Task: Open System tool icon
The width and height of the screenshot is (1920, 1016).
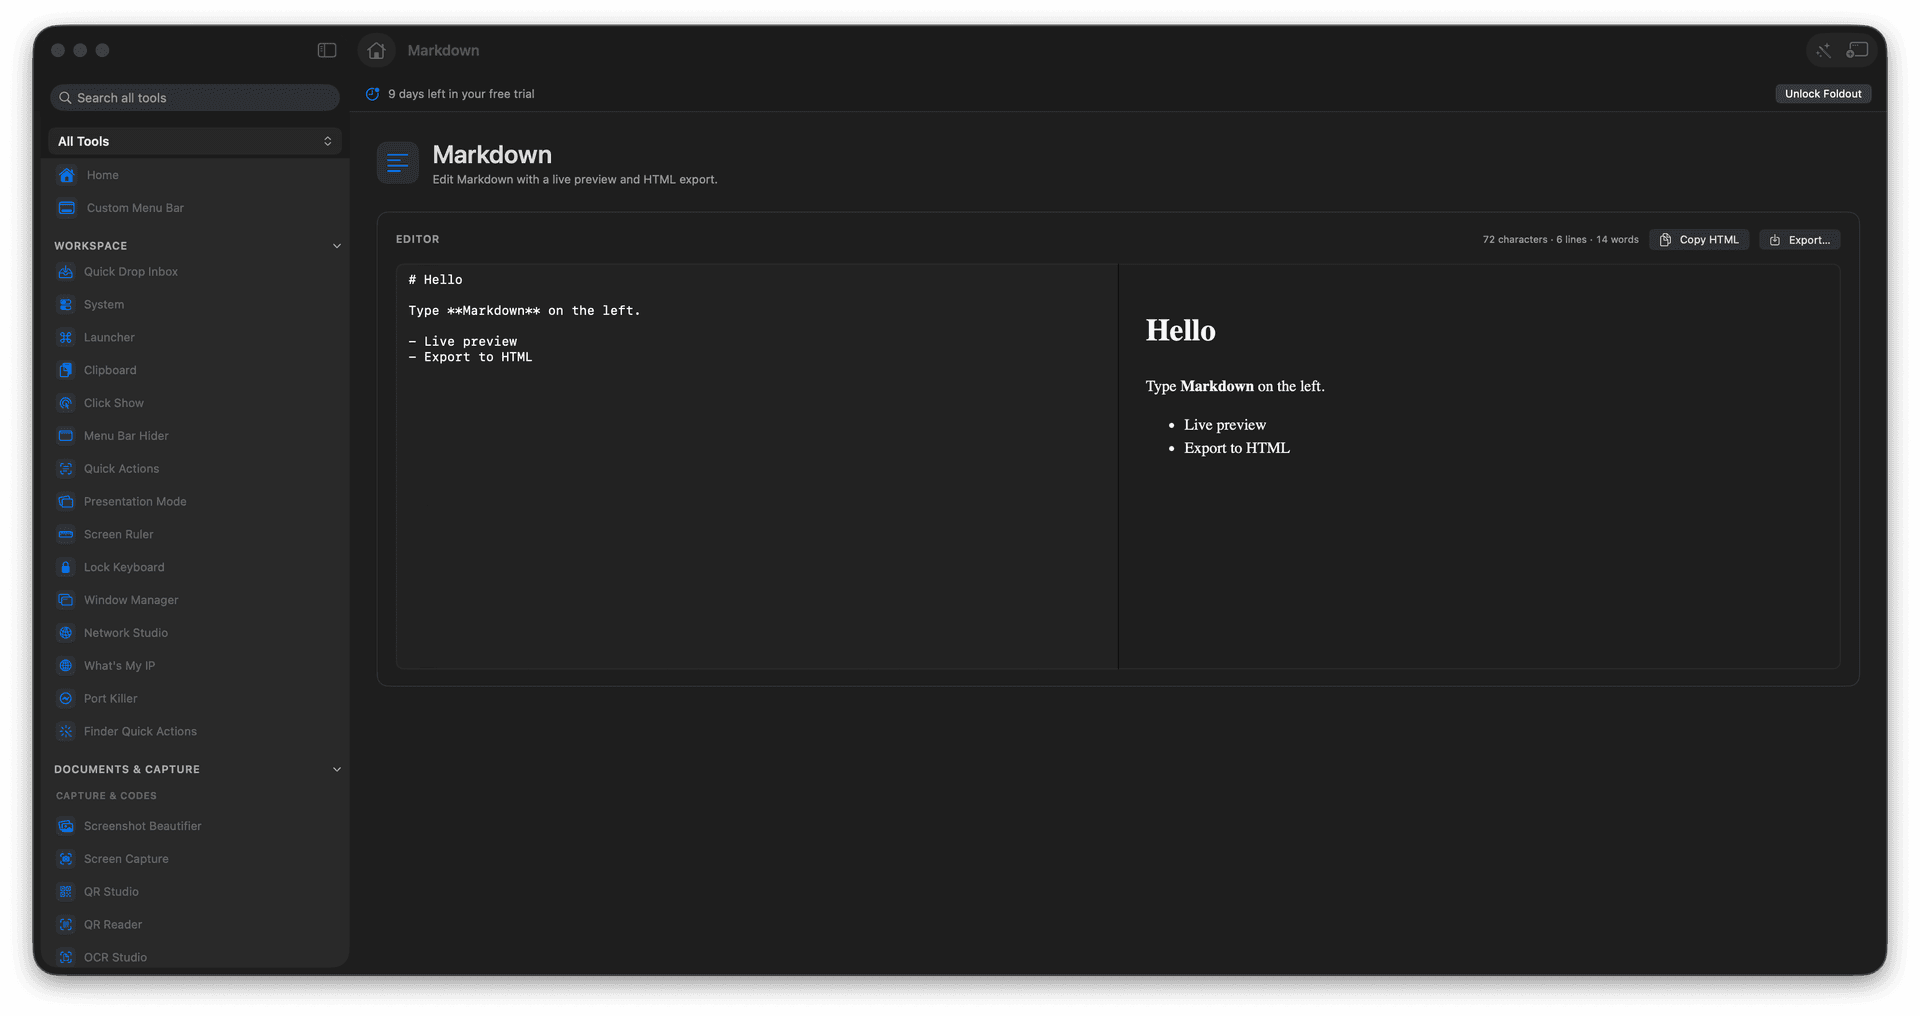Action: pyautogui.click(x=66, y=305)
